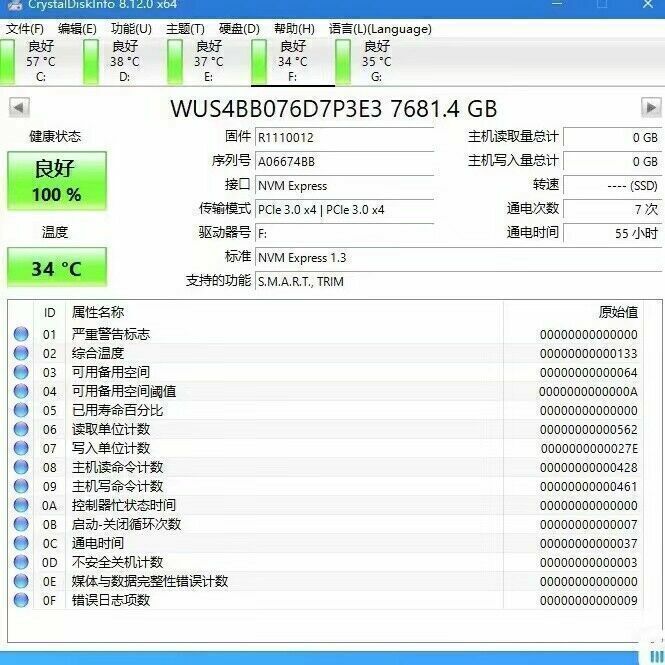Click the status dot for 主机读命令计数 row

(21, 467)
